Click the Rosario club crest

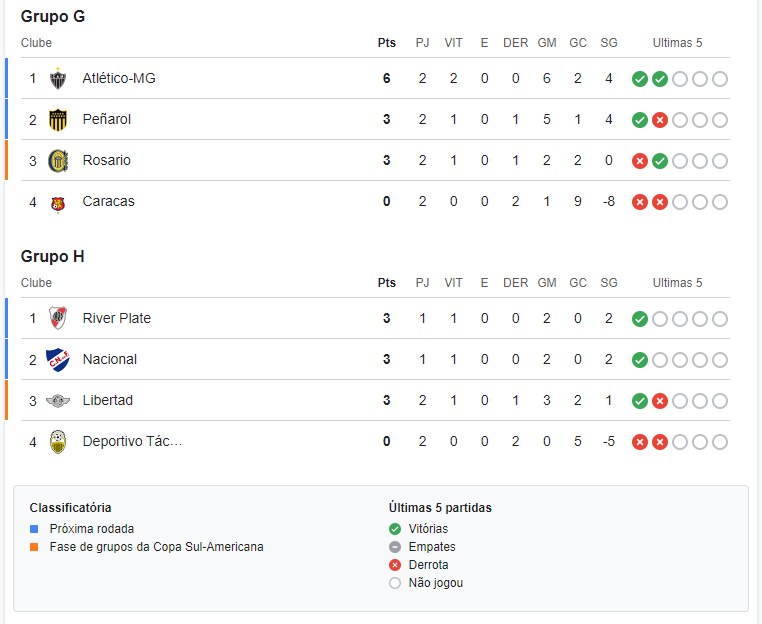coord(58,161)
